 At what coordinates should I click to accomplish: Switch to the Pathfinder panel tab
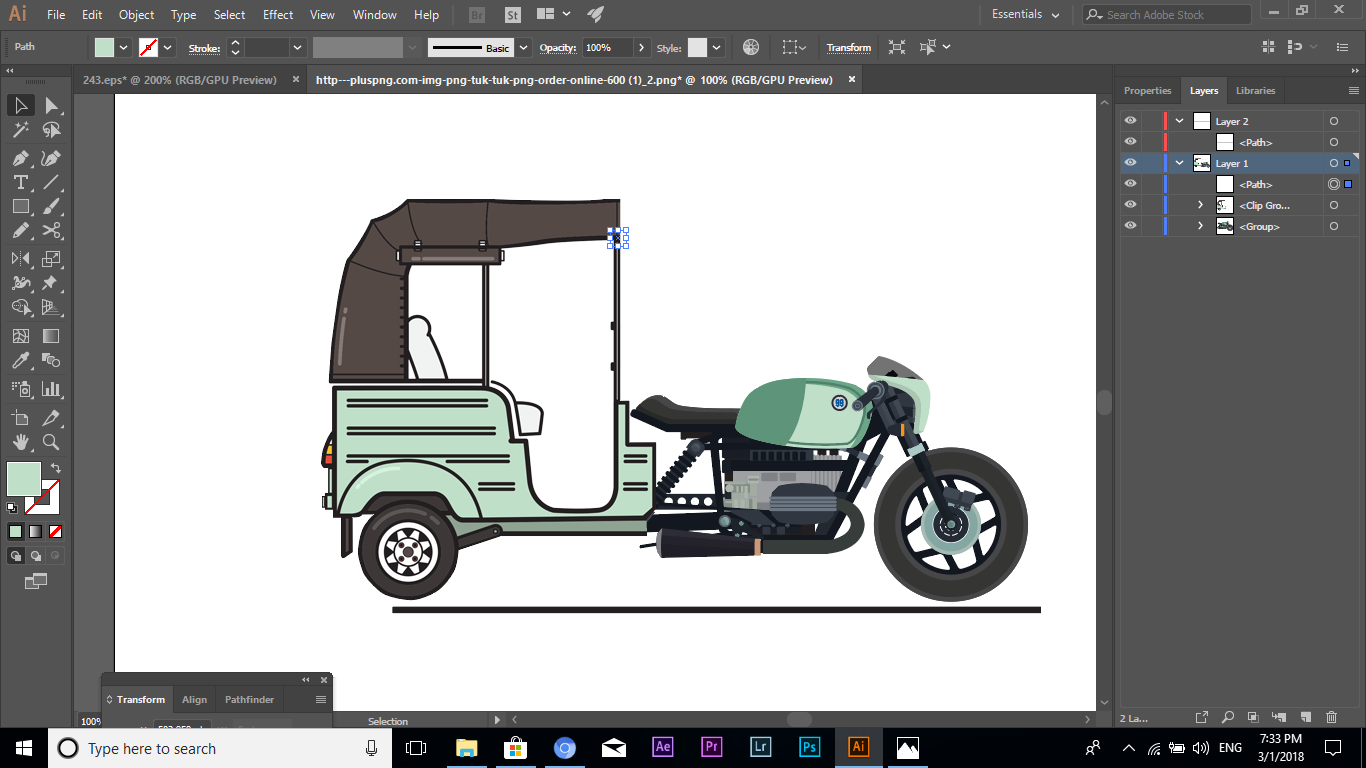click(x=249, y=699)
